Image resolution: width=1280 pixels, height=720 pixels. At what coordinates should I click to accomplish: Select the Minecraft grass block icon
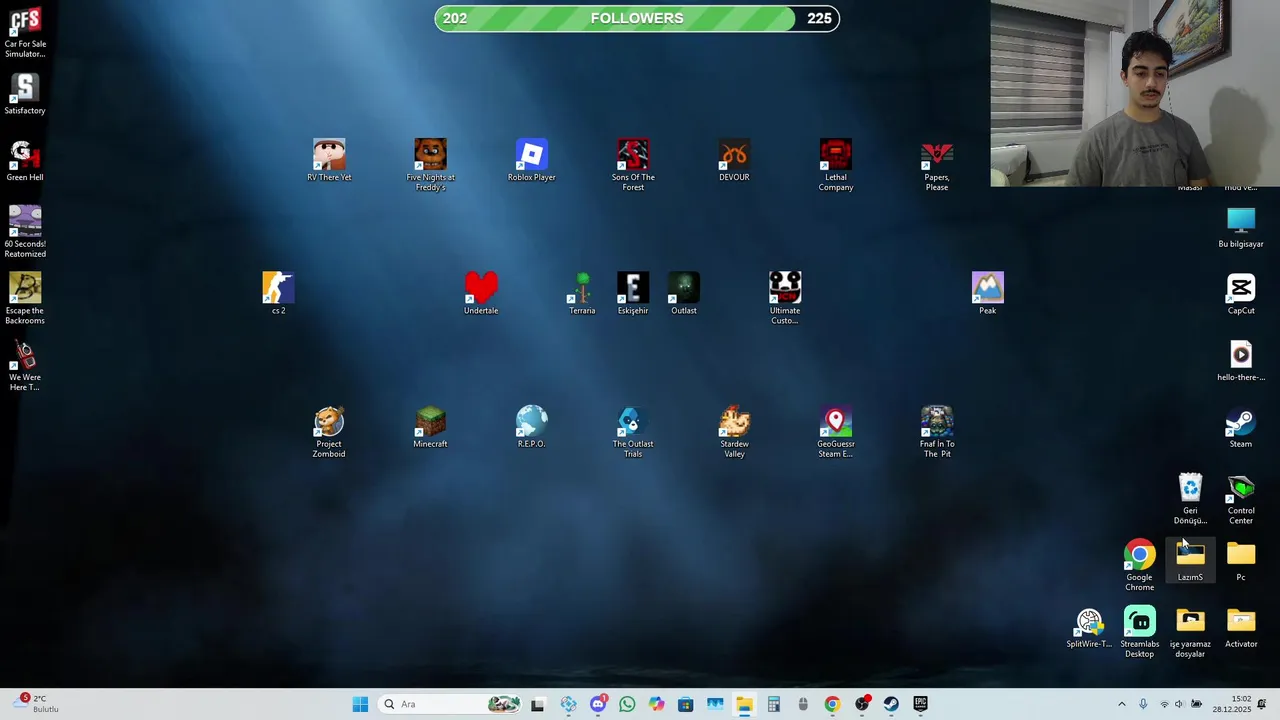tap(430, 428)
